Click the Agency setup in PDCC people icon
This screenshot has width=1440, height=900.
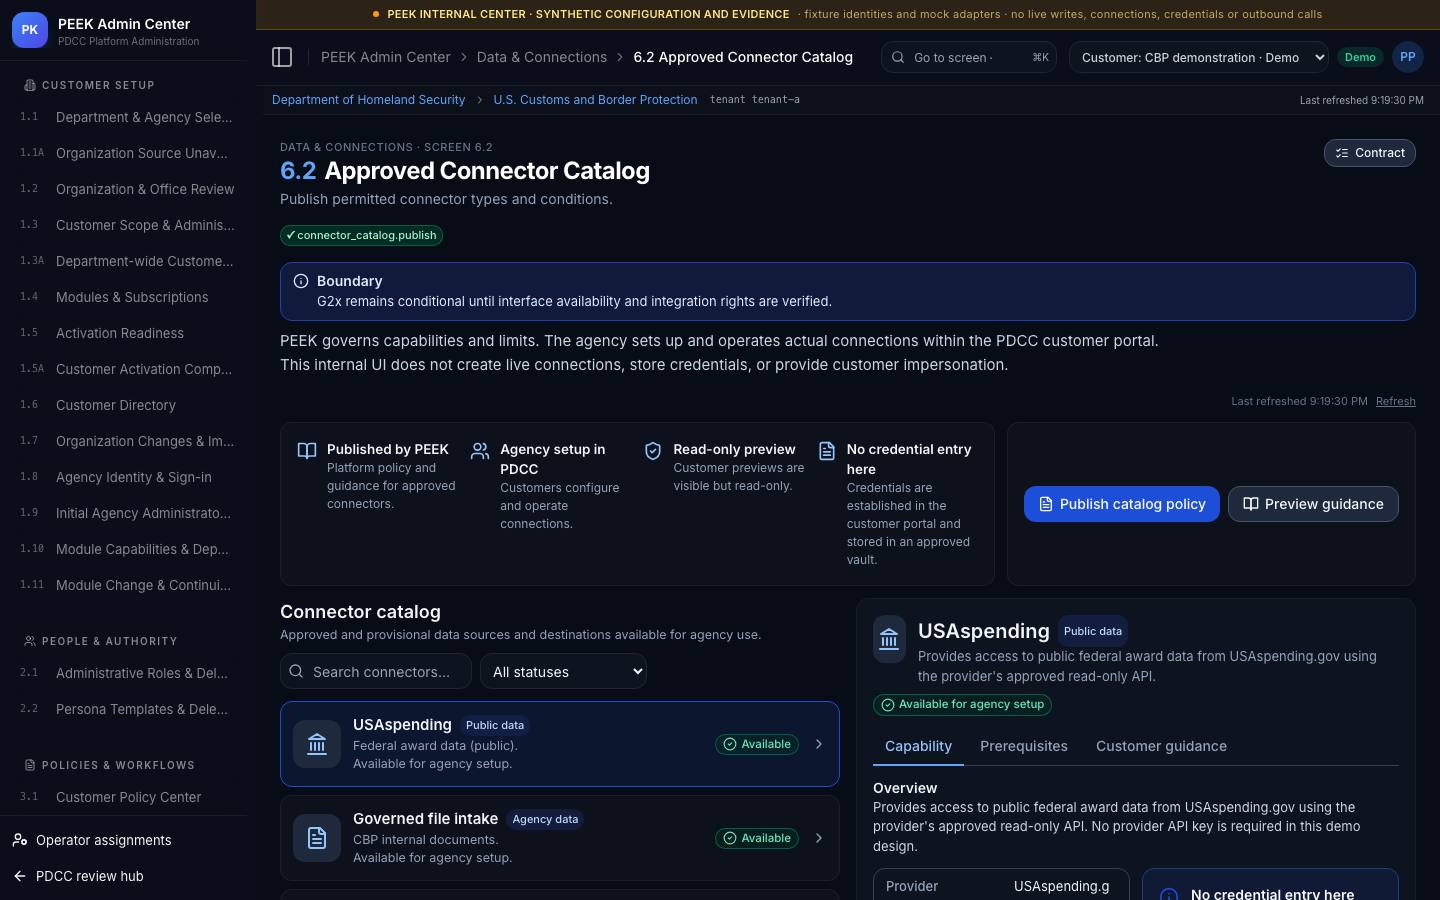[x=480, y=451]
